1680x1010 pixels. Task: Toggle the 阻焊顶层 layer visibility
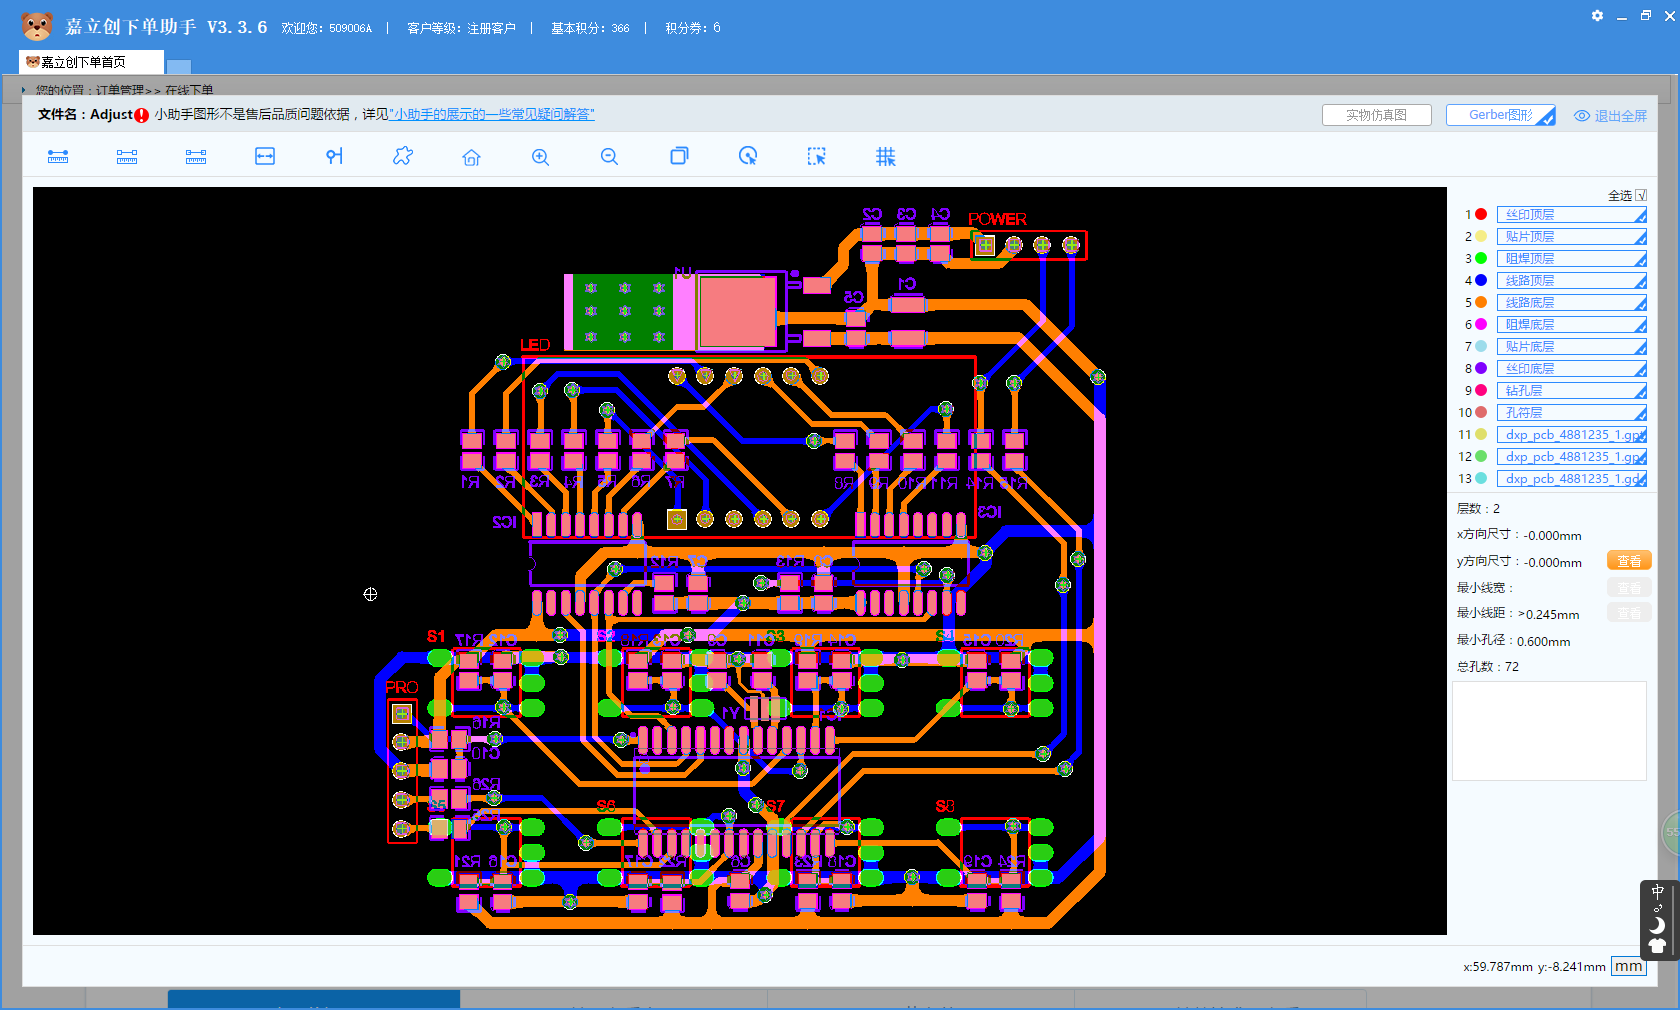click(x=1572, y=259)
